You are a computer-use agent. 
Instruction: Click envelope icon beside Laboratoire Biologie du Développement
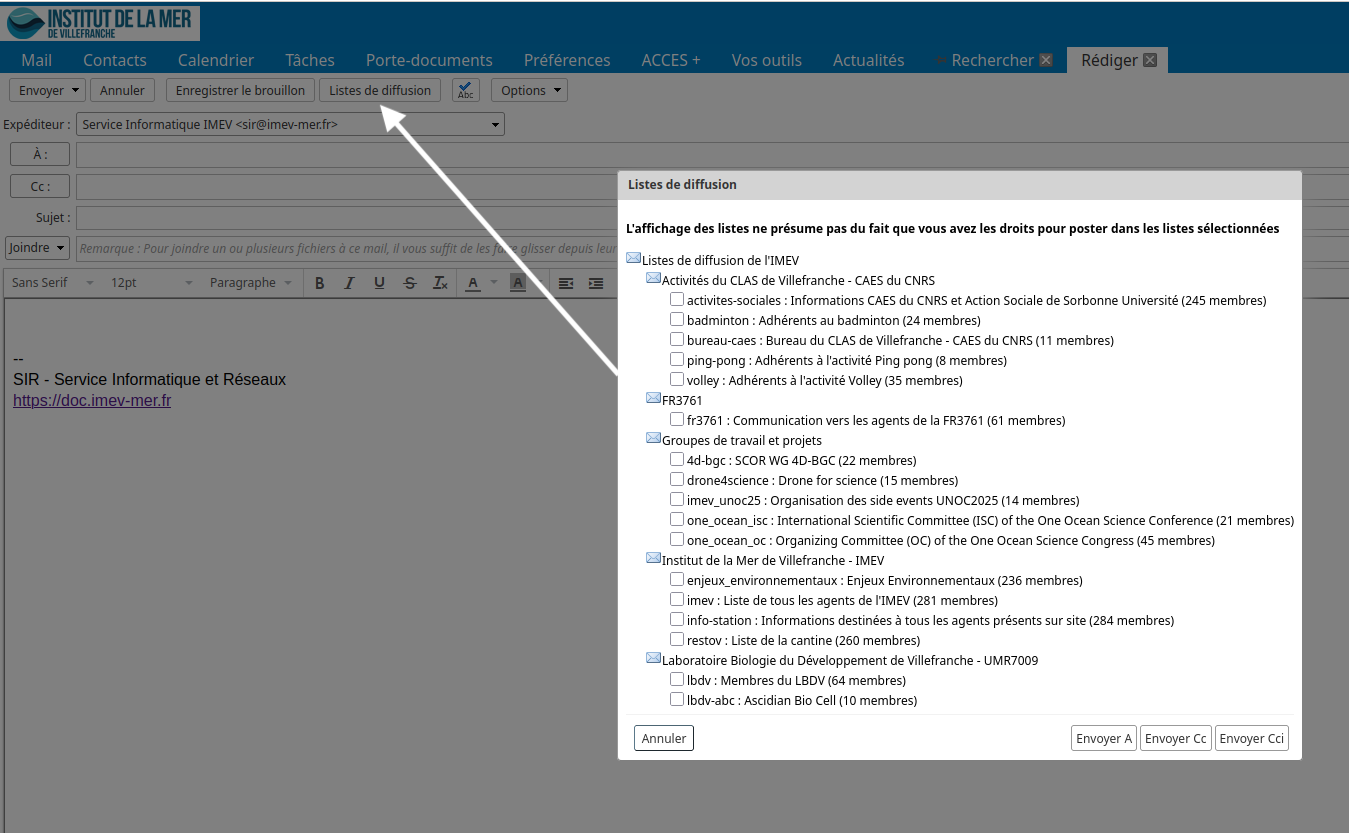pos(653,659)
